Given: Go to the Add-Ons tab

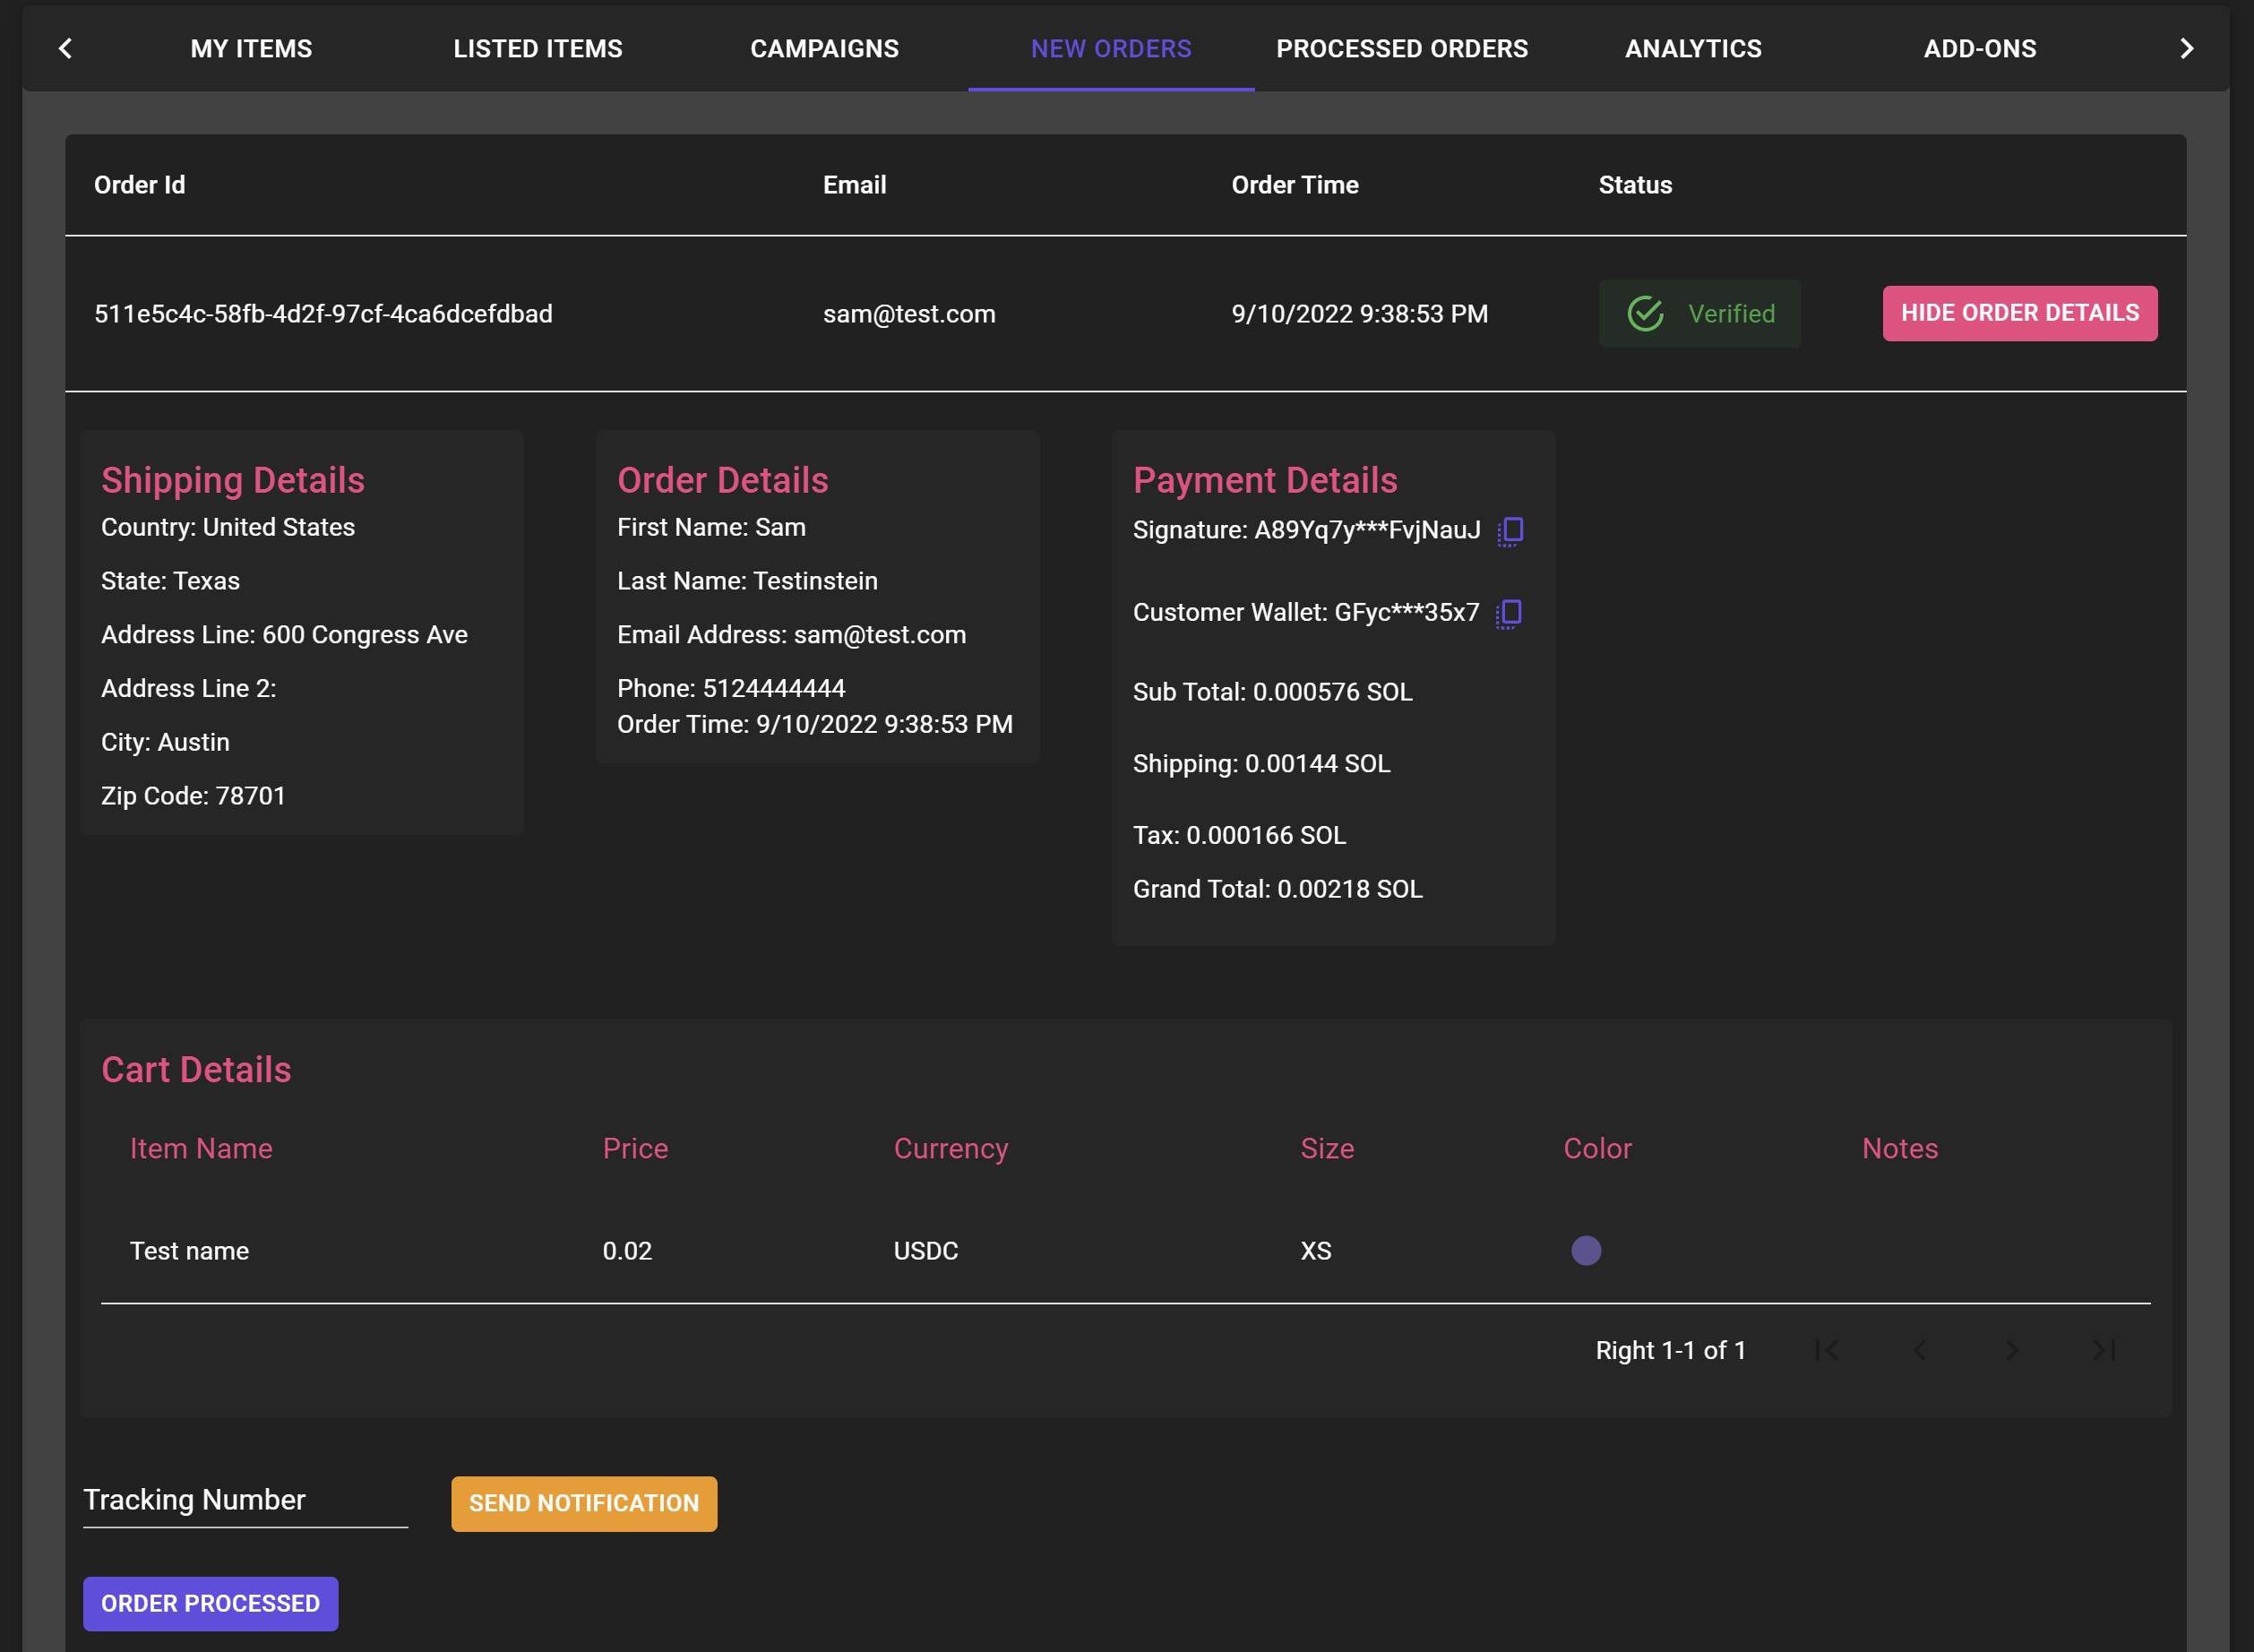Looking at the screenshot, I should pyautogui.click(x=1979, y=49).
